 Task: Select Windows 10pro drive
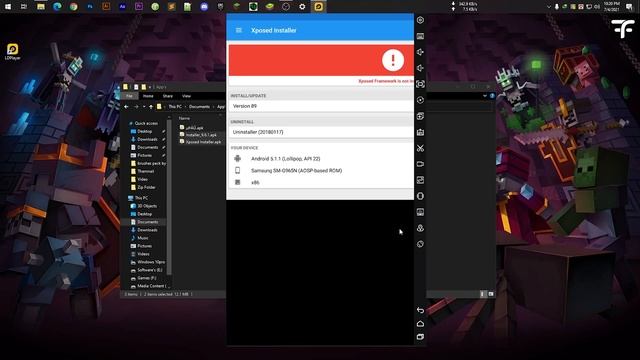(151, 262)
